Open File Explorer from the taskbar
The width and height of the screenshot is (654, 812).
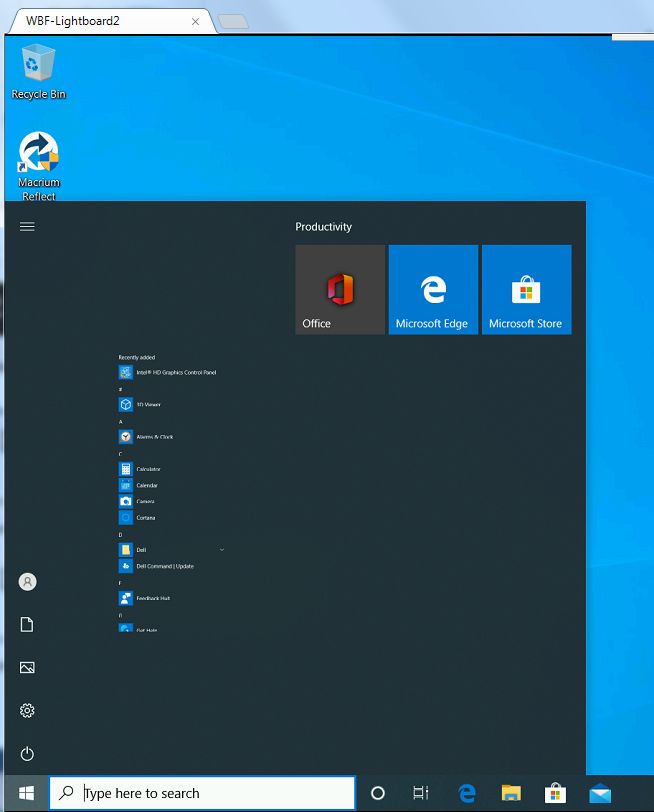click(x=511, y=793)
